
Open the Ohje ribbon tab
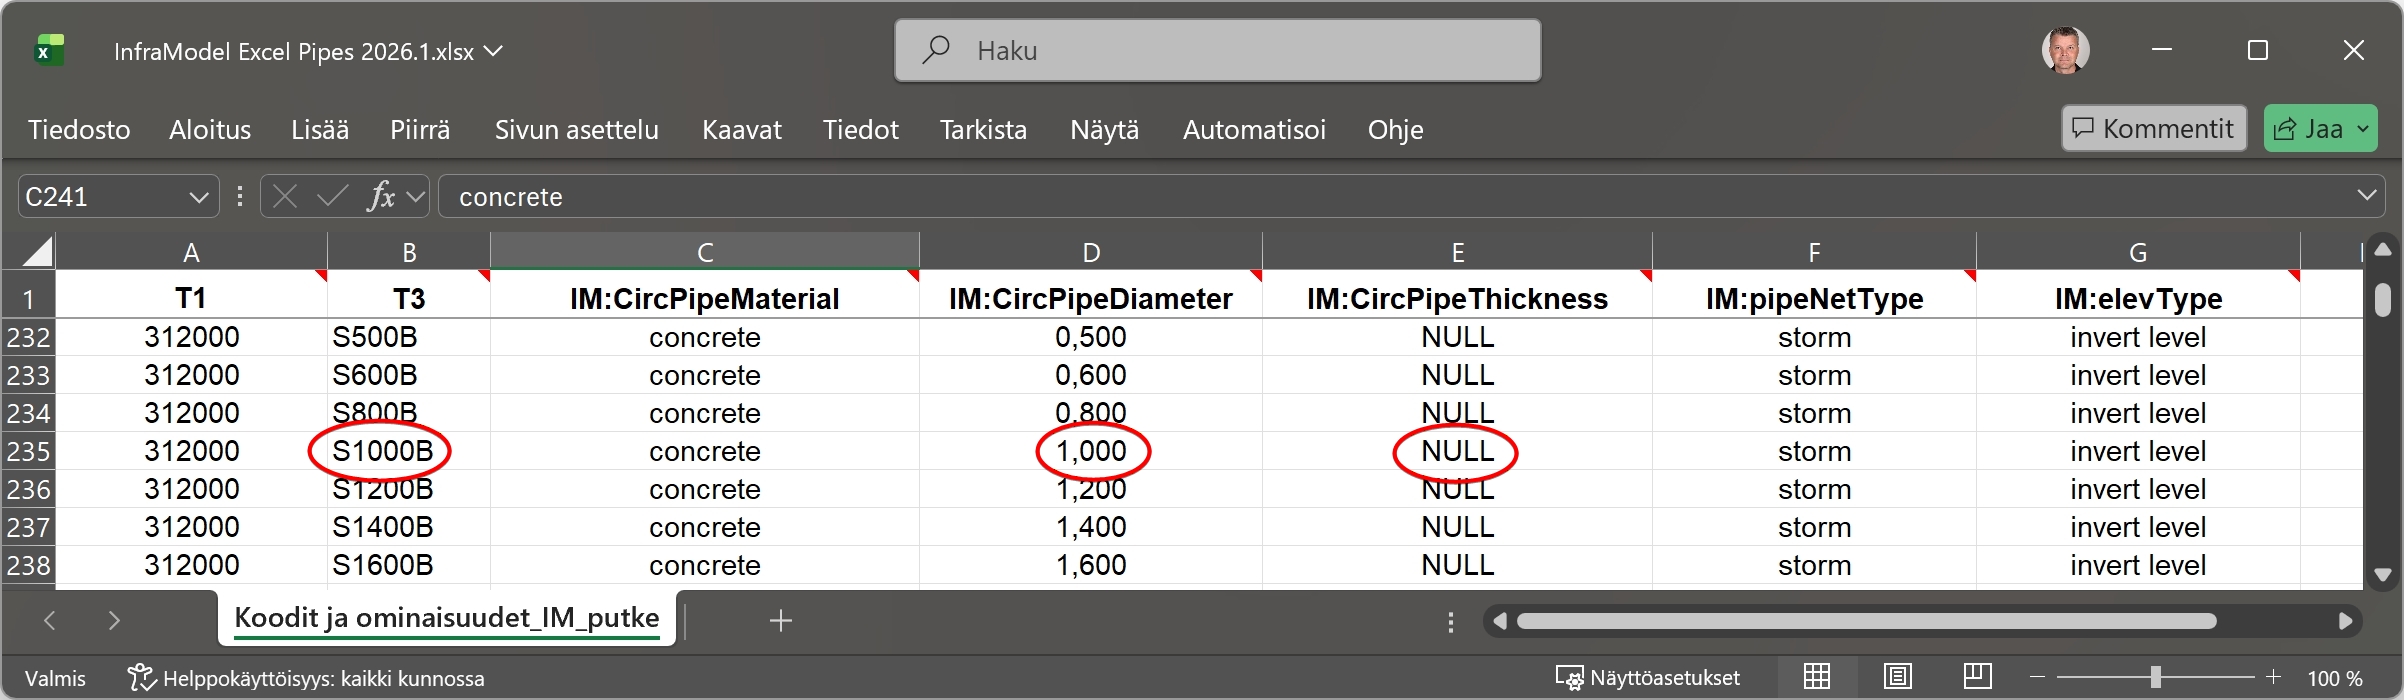pyautogui.click(x=1396, y=130)
